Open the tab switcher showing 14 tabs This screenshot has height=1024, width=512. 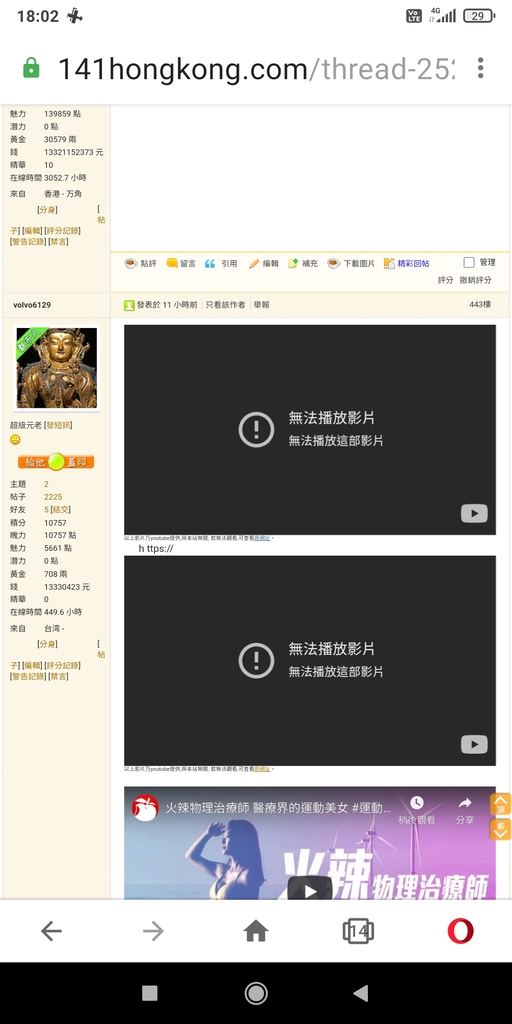(358, 931)
